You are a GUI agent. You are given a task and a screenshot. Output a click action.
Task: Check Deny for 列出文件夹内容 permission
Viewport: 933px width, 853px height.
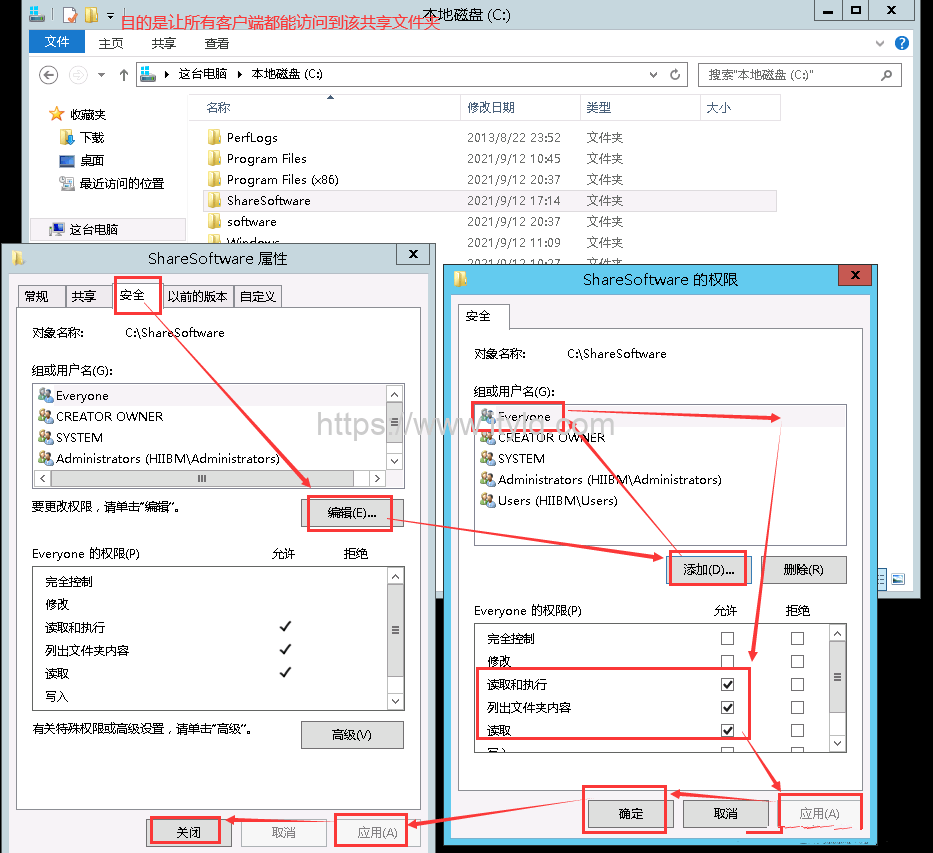[x=797, y=708]
